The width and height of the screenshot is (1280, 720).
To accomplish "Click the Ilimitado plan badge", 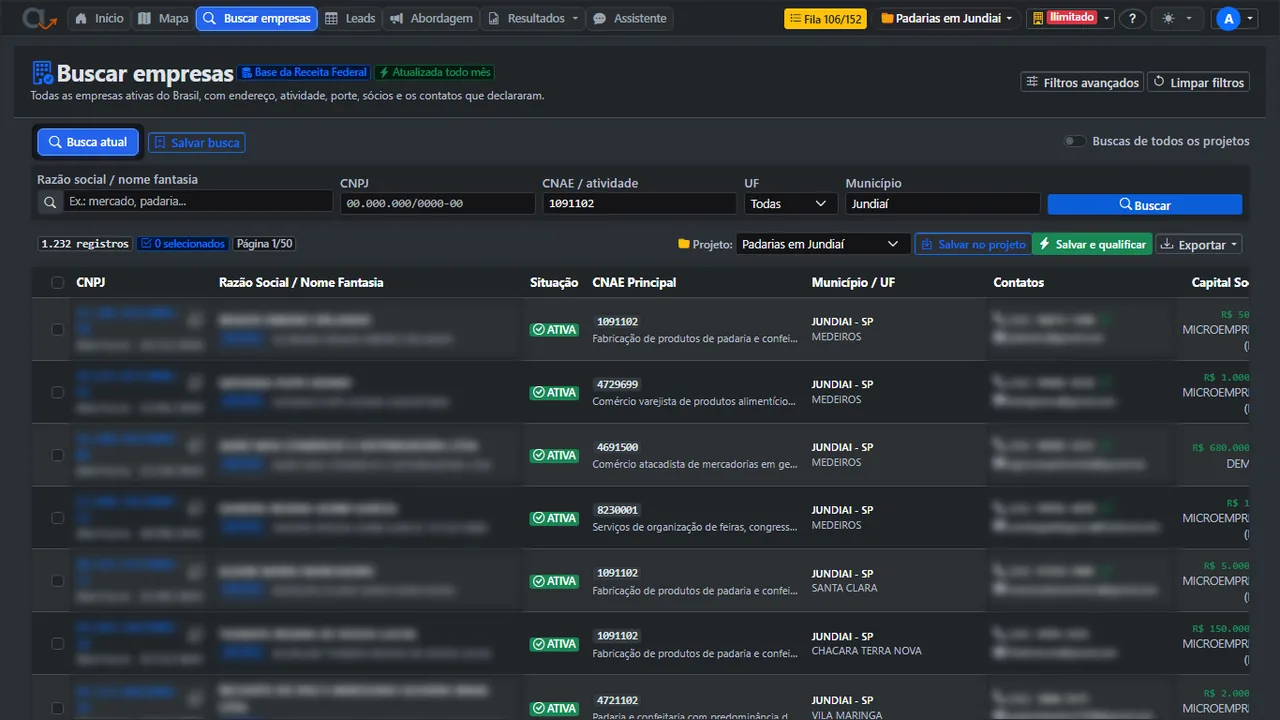I will pos(1072,18).
